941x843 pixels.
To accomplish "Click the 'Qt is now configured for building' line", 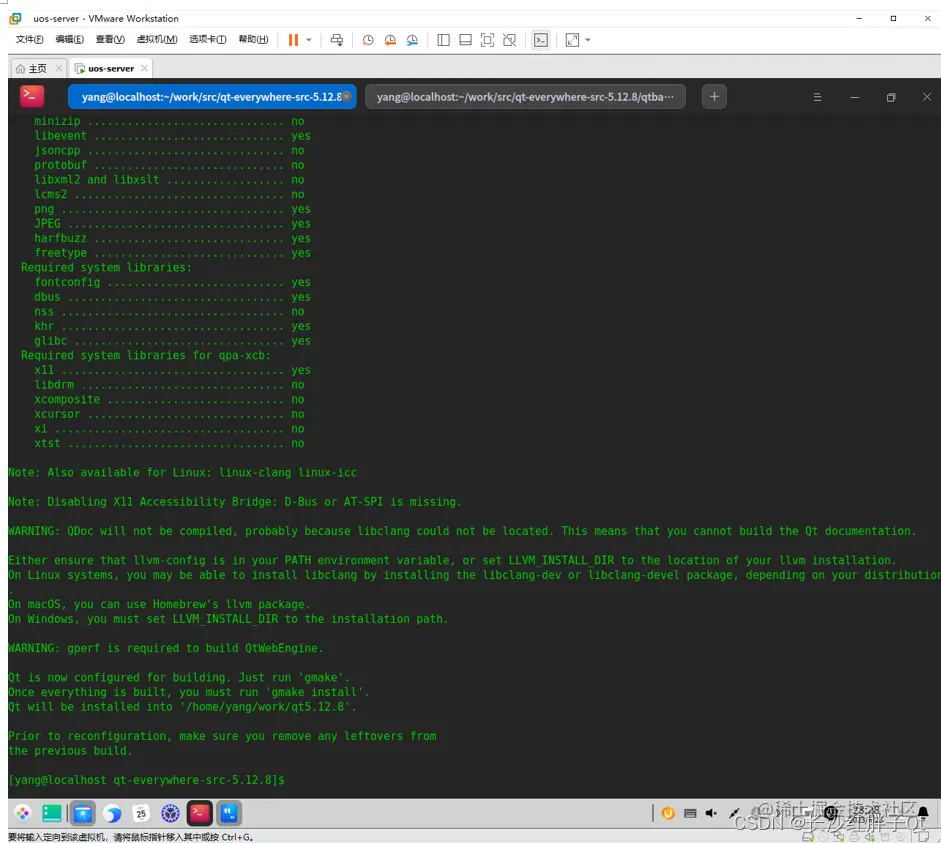I will point(179,677).
